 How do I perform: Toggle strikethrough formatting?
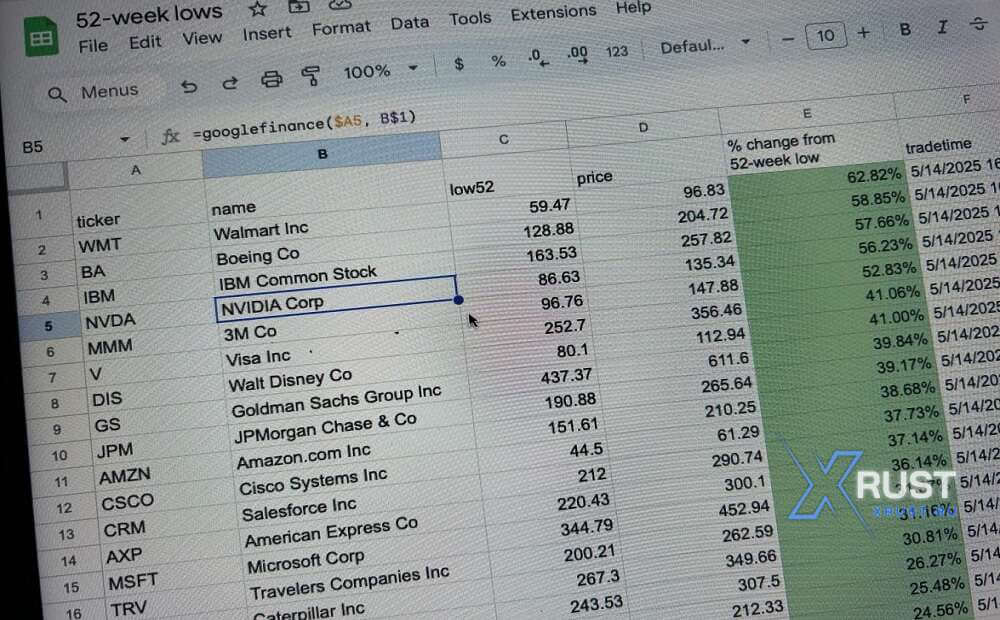pyautogui.click(x=980, y=25)
